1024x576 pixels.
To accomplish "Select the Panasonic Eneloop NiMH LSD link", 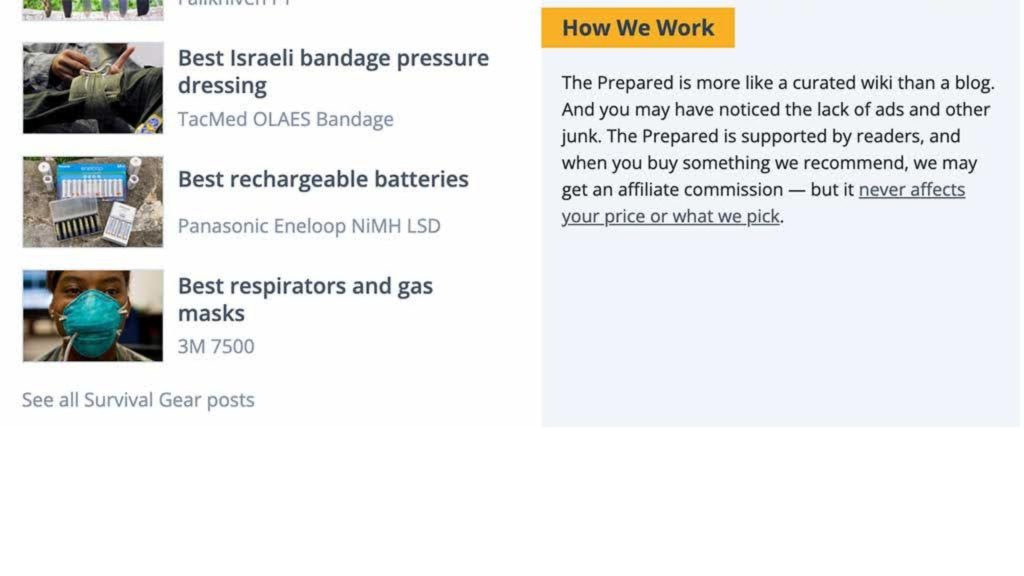I will pyautogui.click(x=308, y=225).
